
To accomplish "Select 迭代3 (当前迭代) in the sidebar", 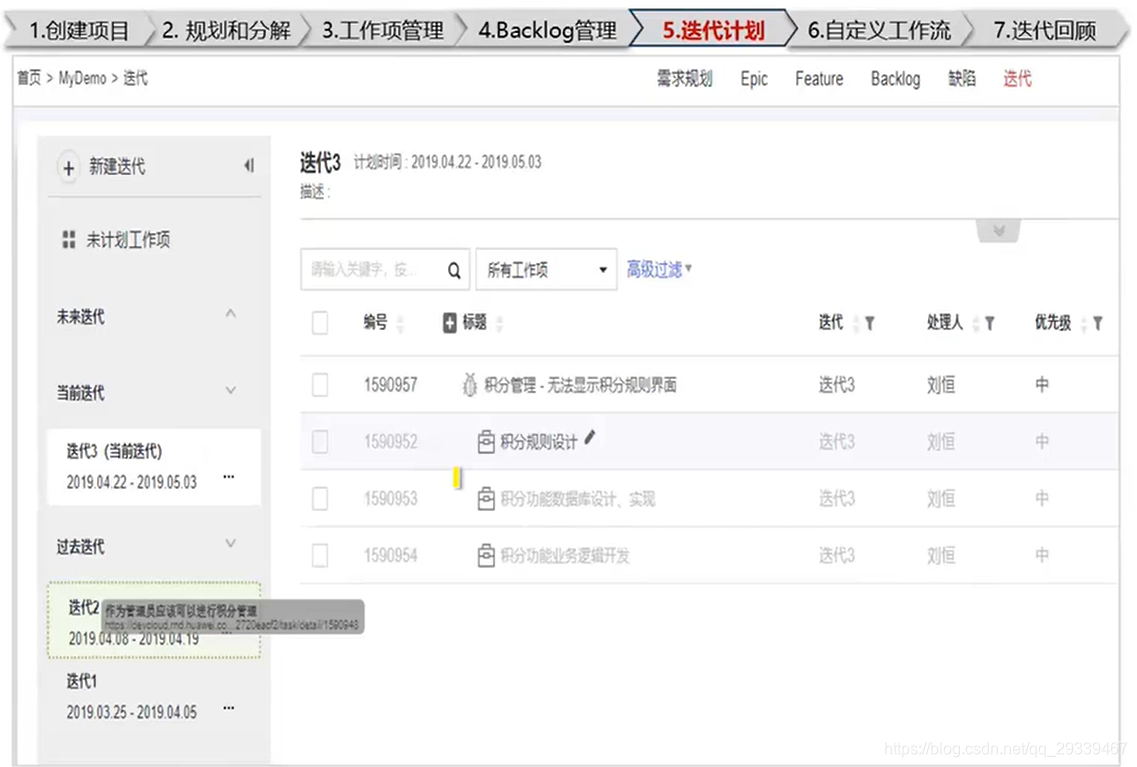I will coord(154,466).
